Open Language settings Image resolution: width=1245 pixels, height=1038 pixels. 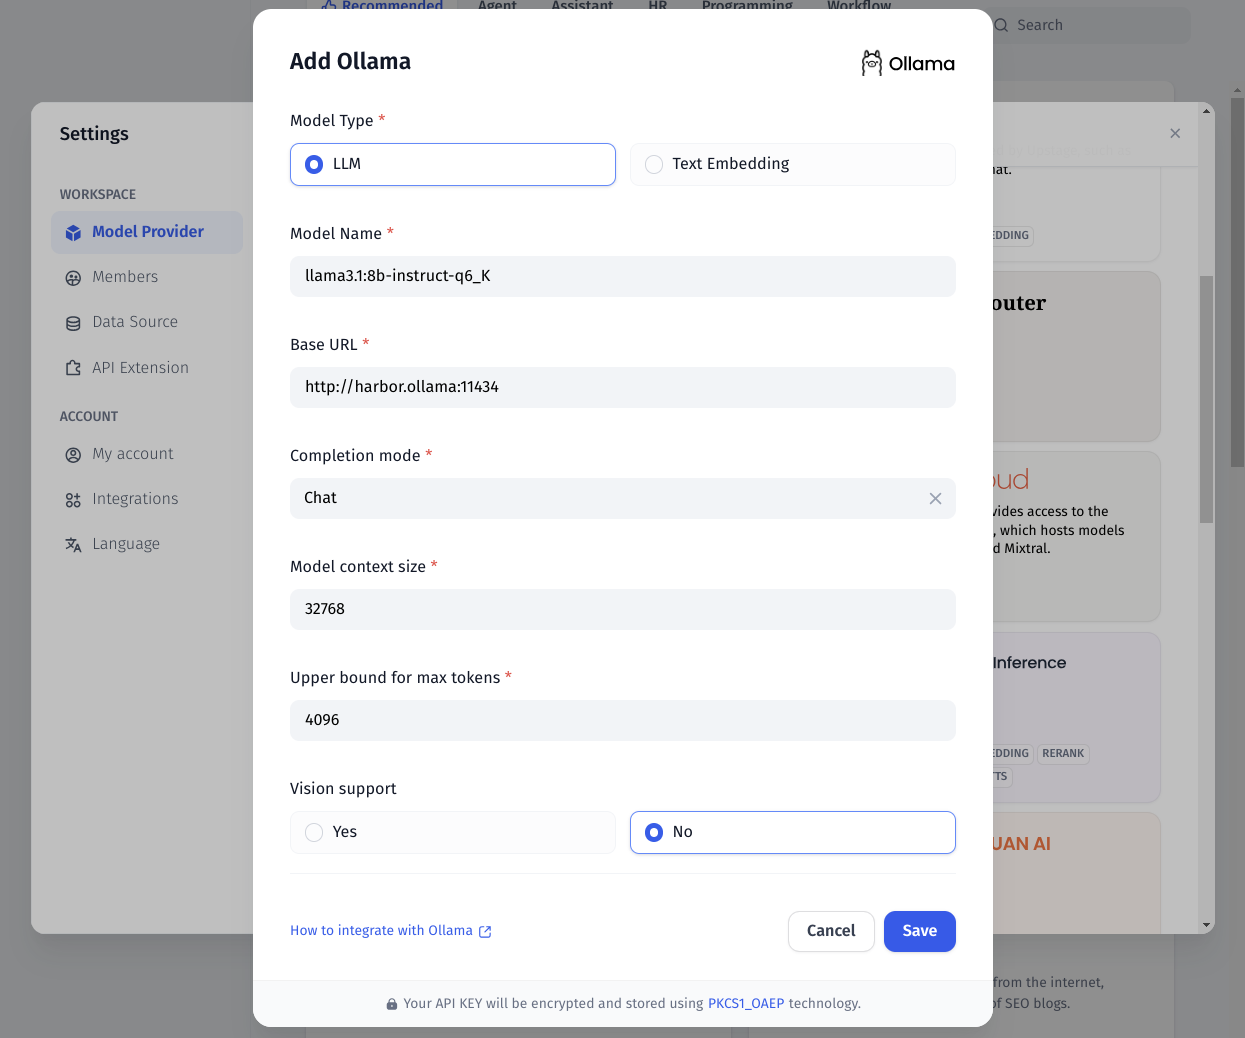147,544
